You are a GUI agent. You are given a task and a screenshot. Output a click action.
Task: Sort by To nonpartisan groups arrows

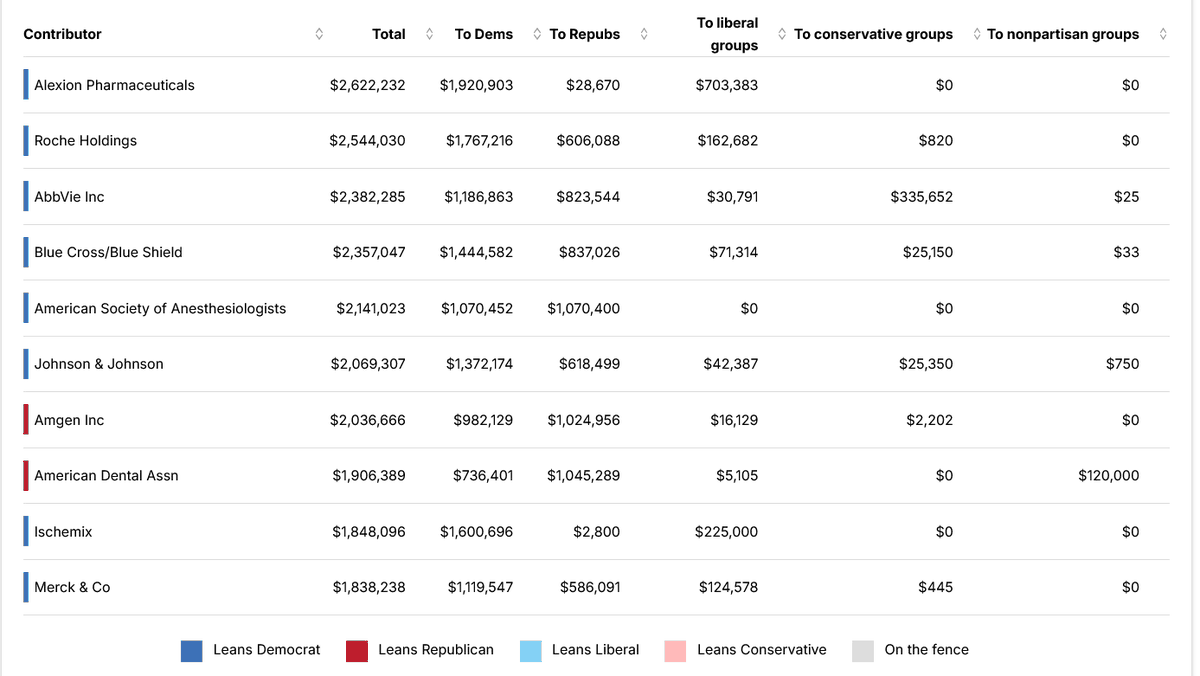click(1163, 34)
